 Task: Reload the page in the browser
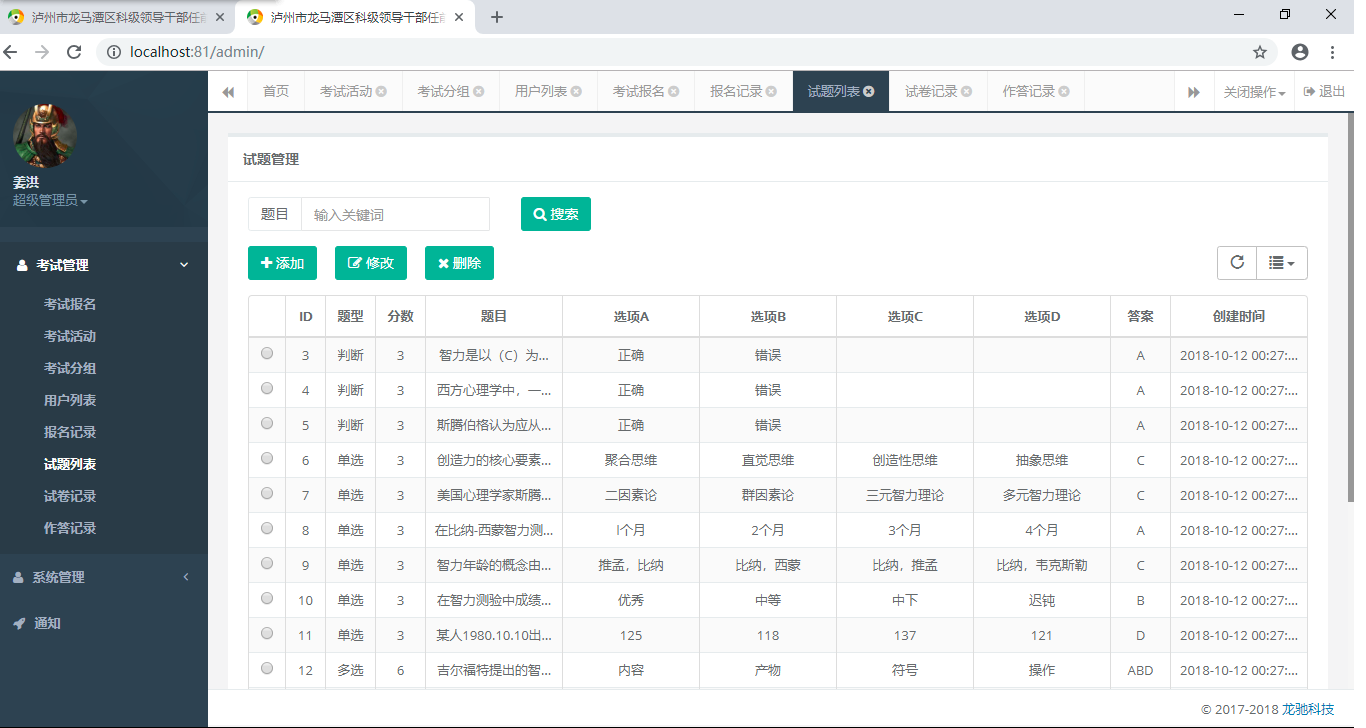[73, 52]
